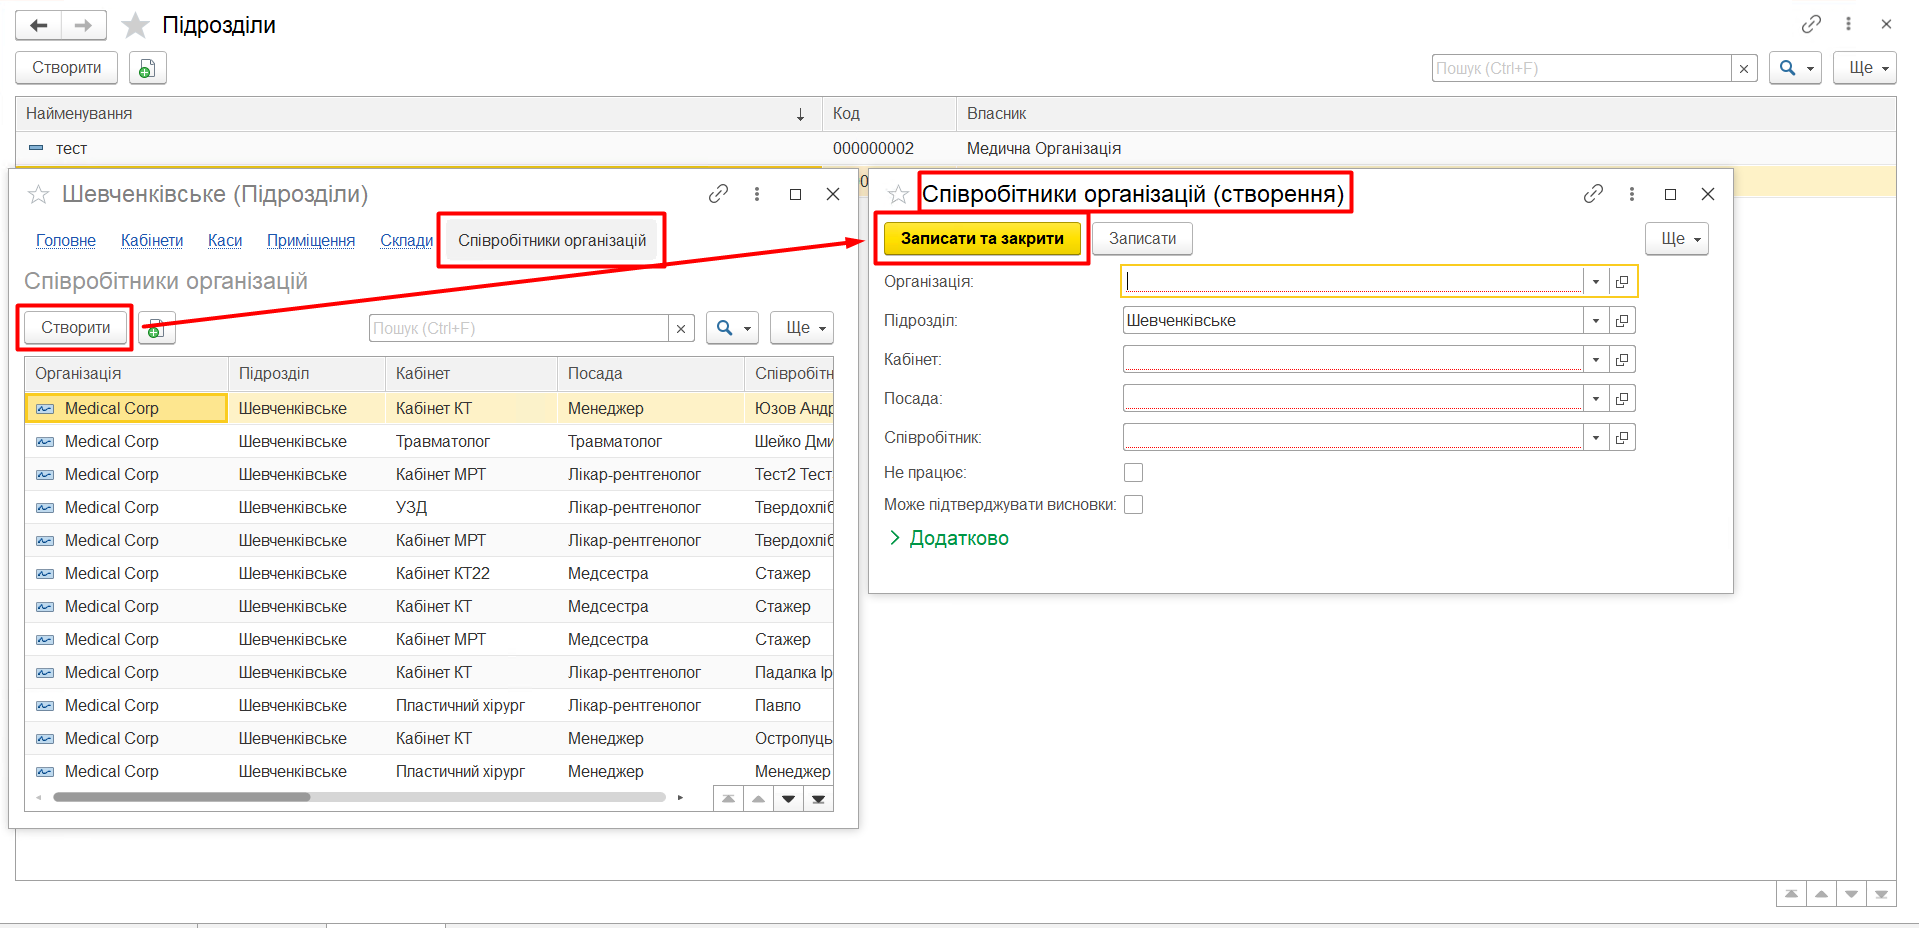This screenshot has width=1919, height=928.
Task: Open the Склади tab
Action: (406, 240)
